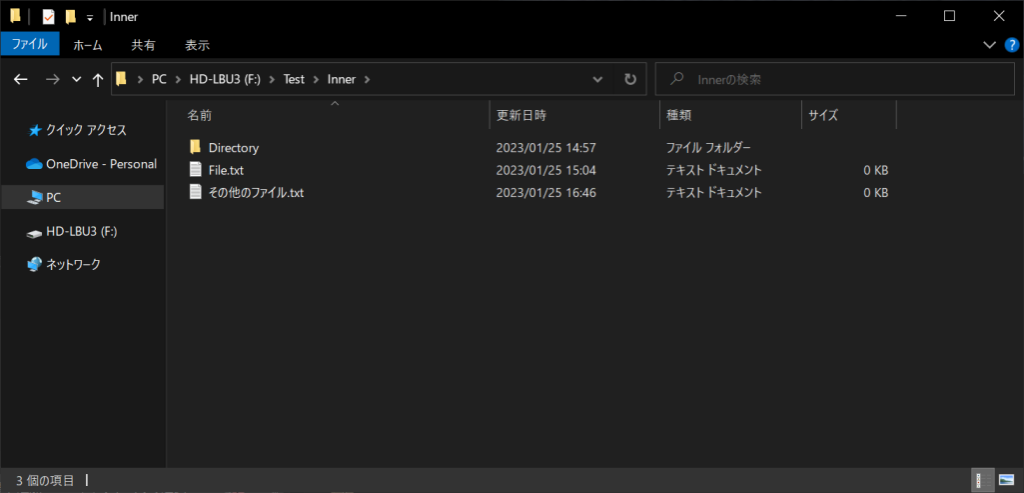1024x493 pixels.
Task: Go forward with the right arrow
Action: pyautogui.click(x=53, y=80)
